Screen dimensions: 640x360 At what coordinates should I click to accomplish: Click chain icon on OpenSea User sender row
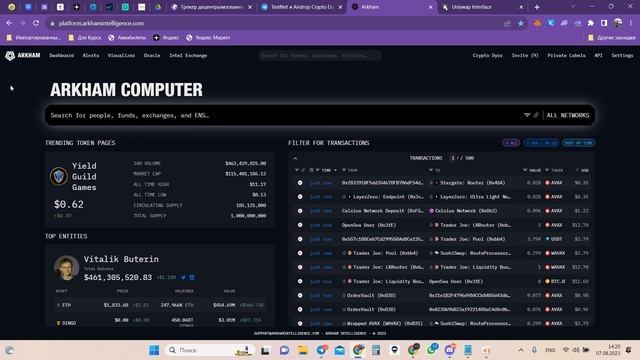(x=300, y=225)
